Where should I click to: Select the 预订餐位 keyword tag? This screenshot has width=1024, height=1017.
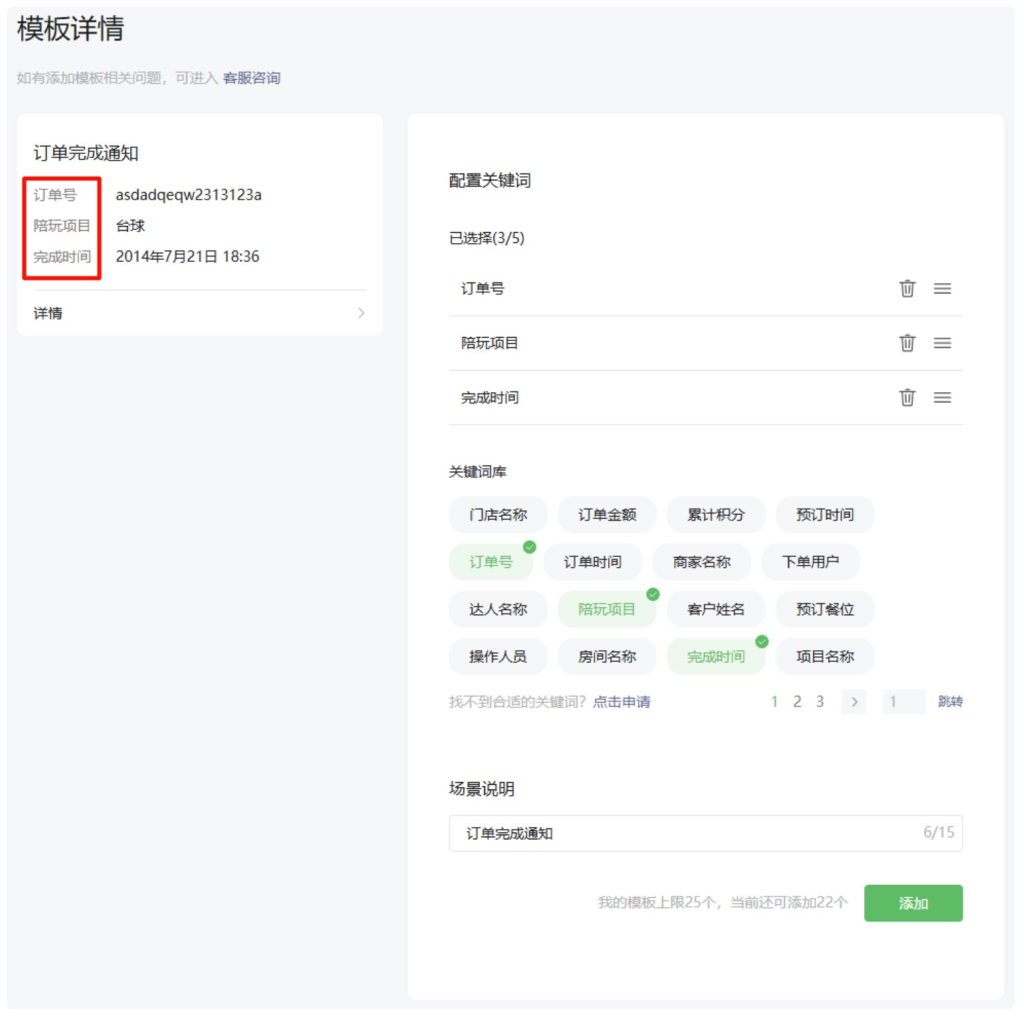[825, 609]
